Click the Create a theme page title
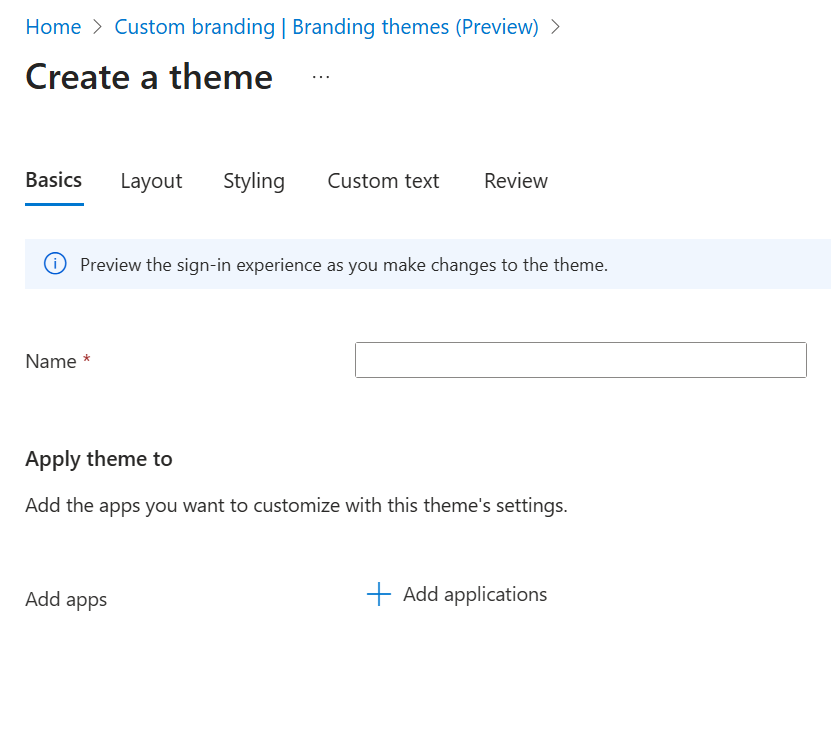 149,77
